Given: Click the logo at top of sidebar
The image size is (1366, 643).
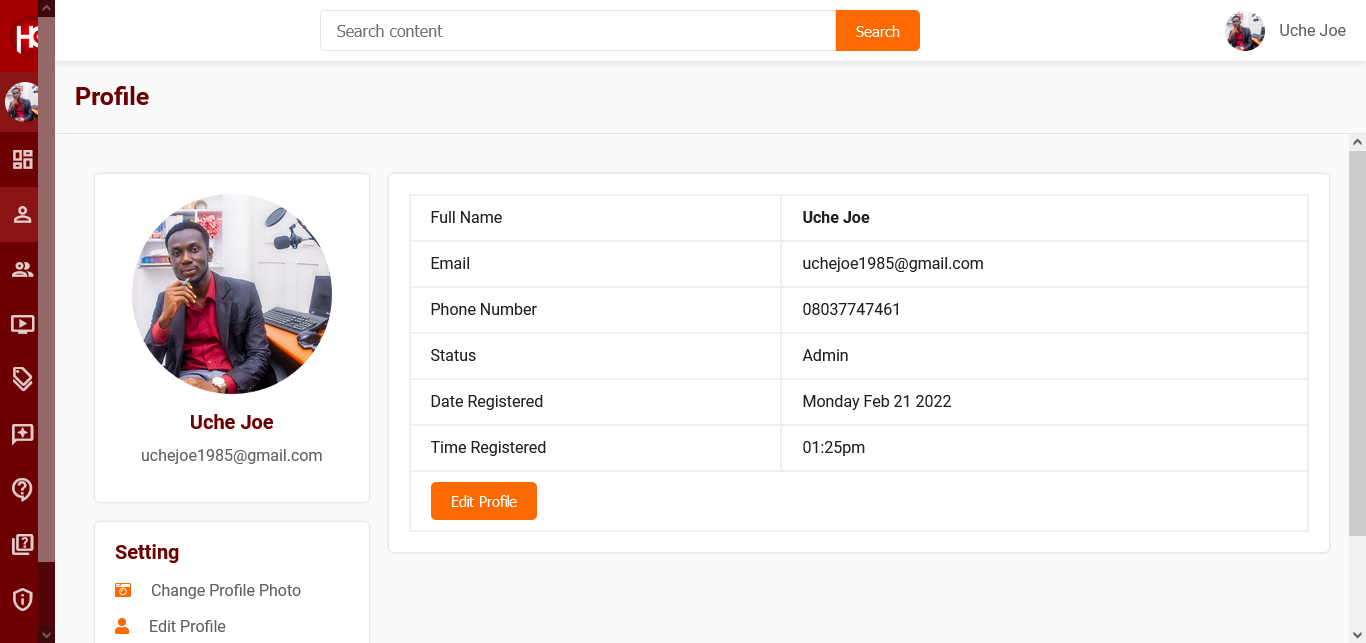Looking at the screenshot, I should (25, 38).
